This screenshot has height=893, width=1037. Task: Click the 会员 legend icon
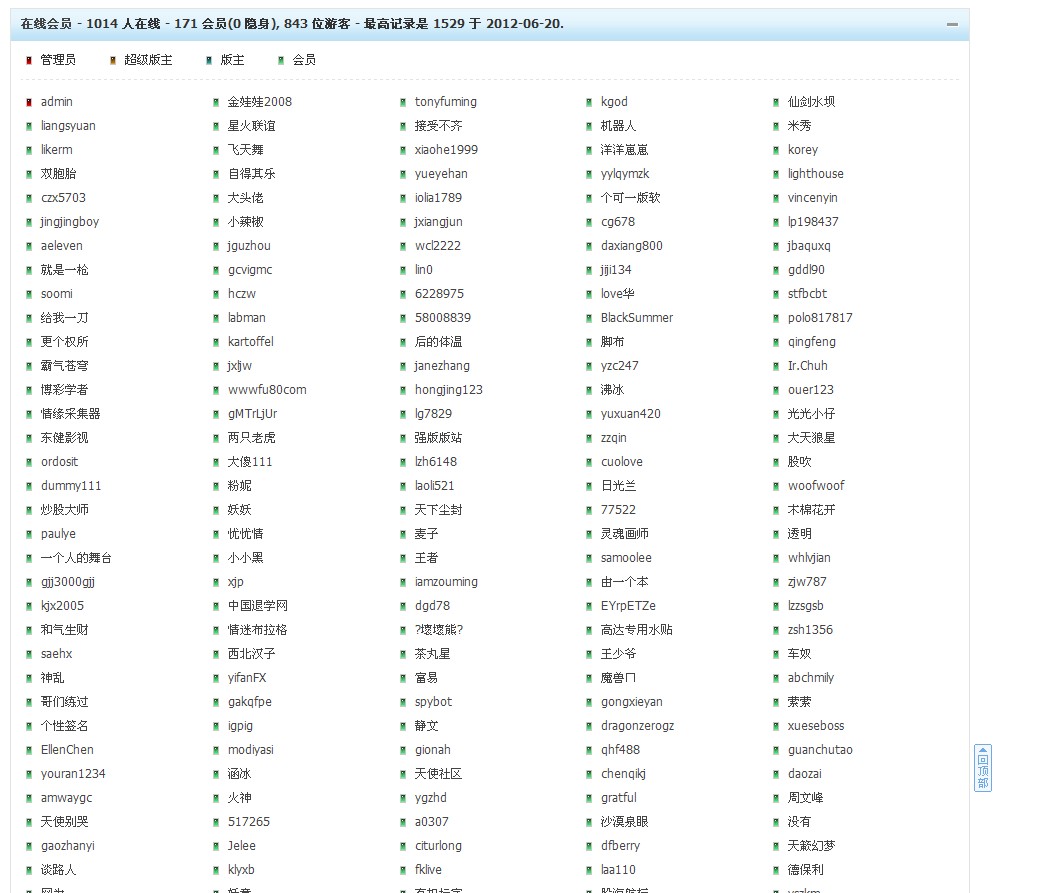pyautogui.click(x=281, y=59)
